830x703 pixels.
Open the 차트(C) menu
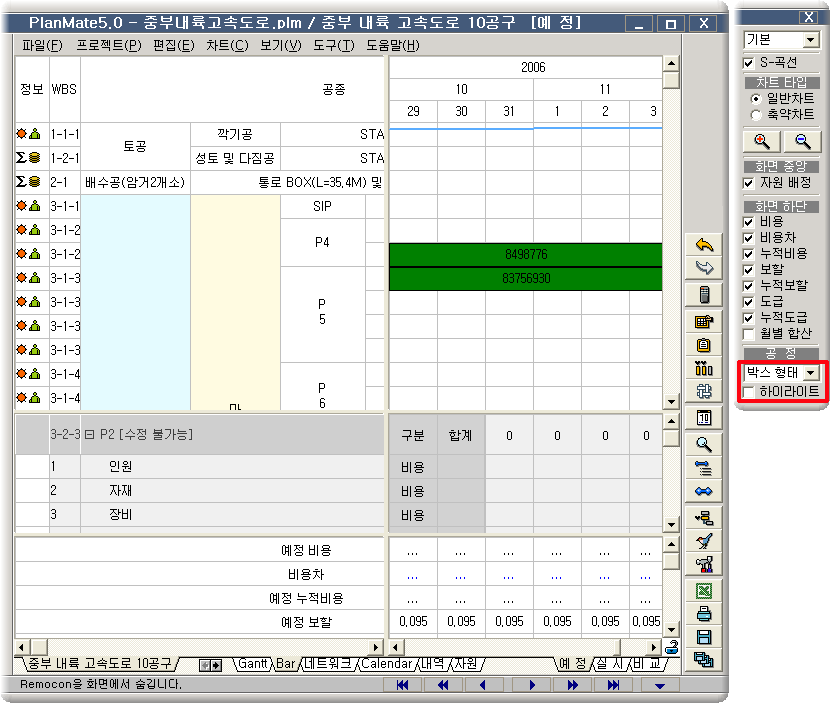227,45
